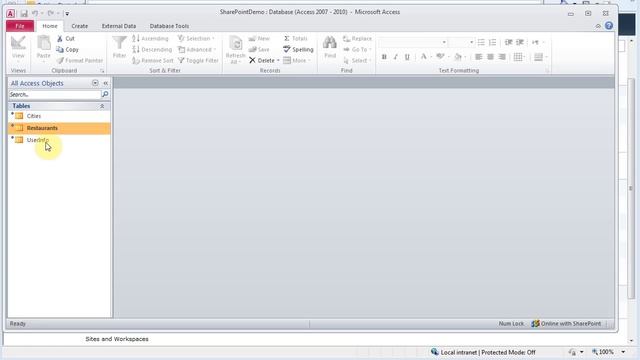Copy selection using Copy button
This screenshot has width=640, height=360.
[x=67, y=49]
